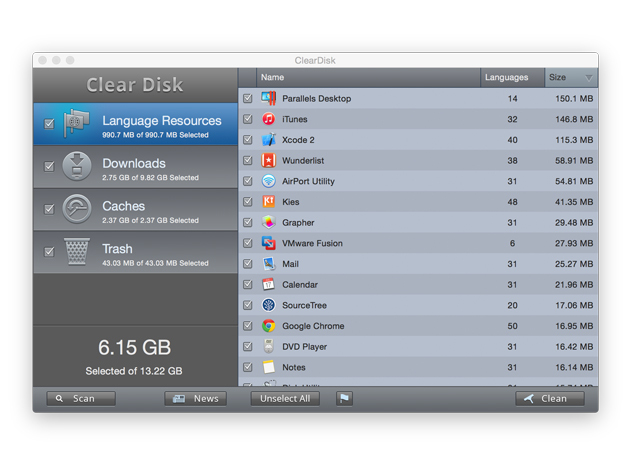Screen dimensions: 630x473
Task: Click the Language Resources flags icon
Action: [x=76, y=123]
